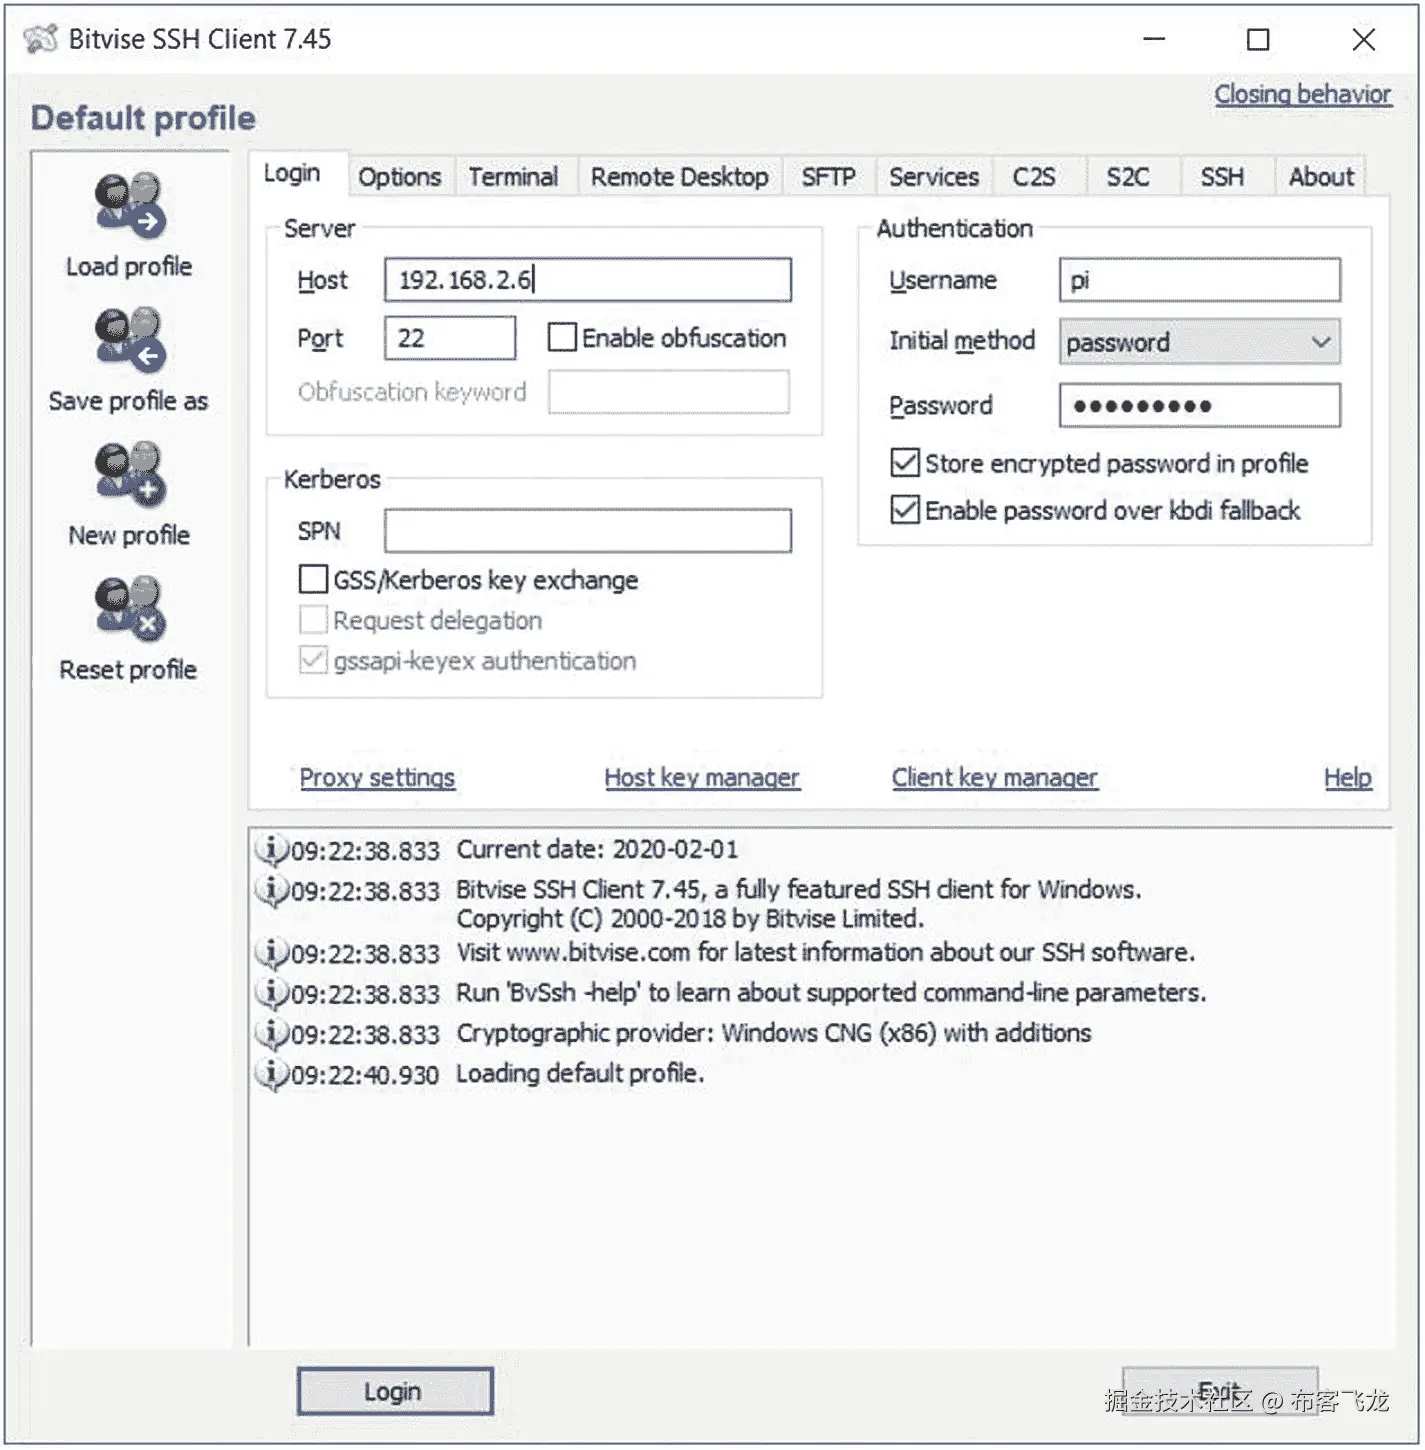Open the Host key manager
The image size is (1425, 1450).
pyautogui.click(x=702, y=777)
